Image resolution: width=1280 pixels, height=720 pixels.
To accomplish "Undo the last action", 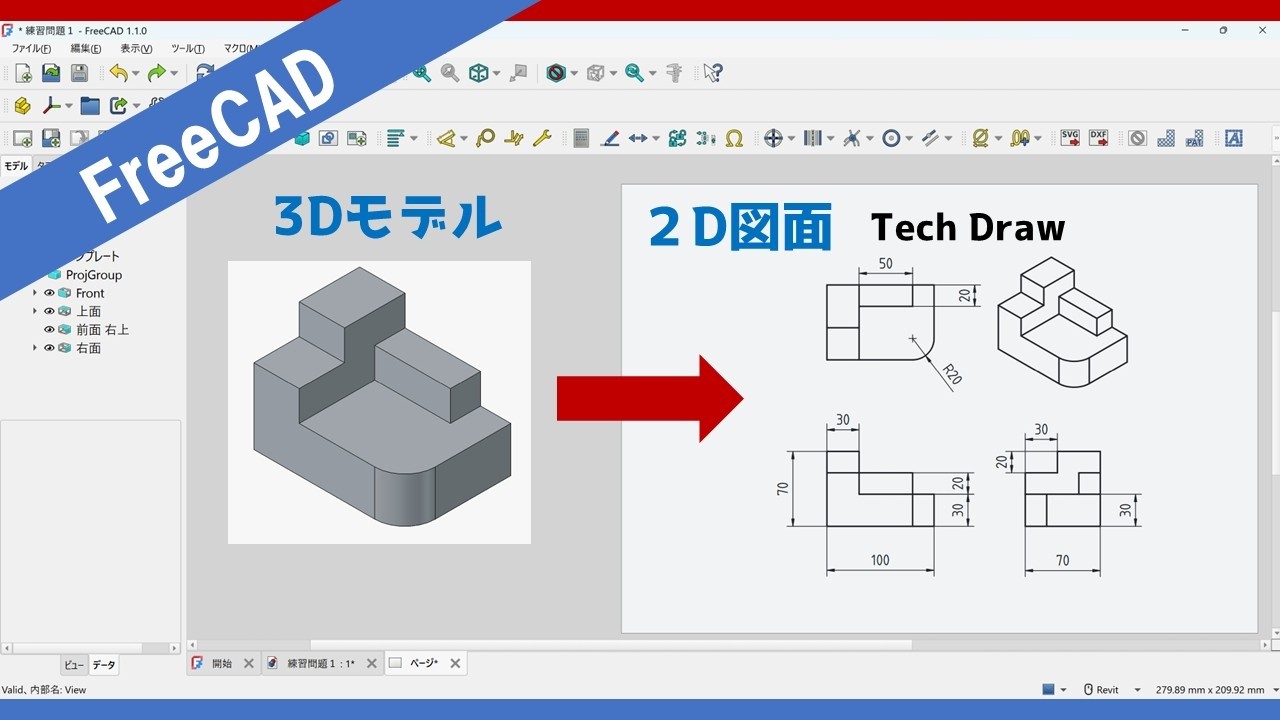I will (x=119, y=73).
